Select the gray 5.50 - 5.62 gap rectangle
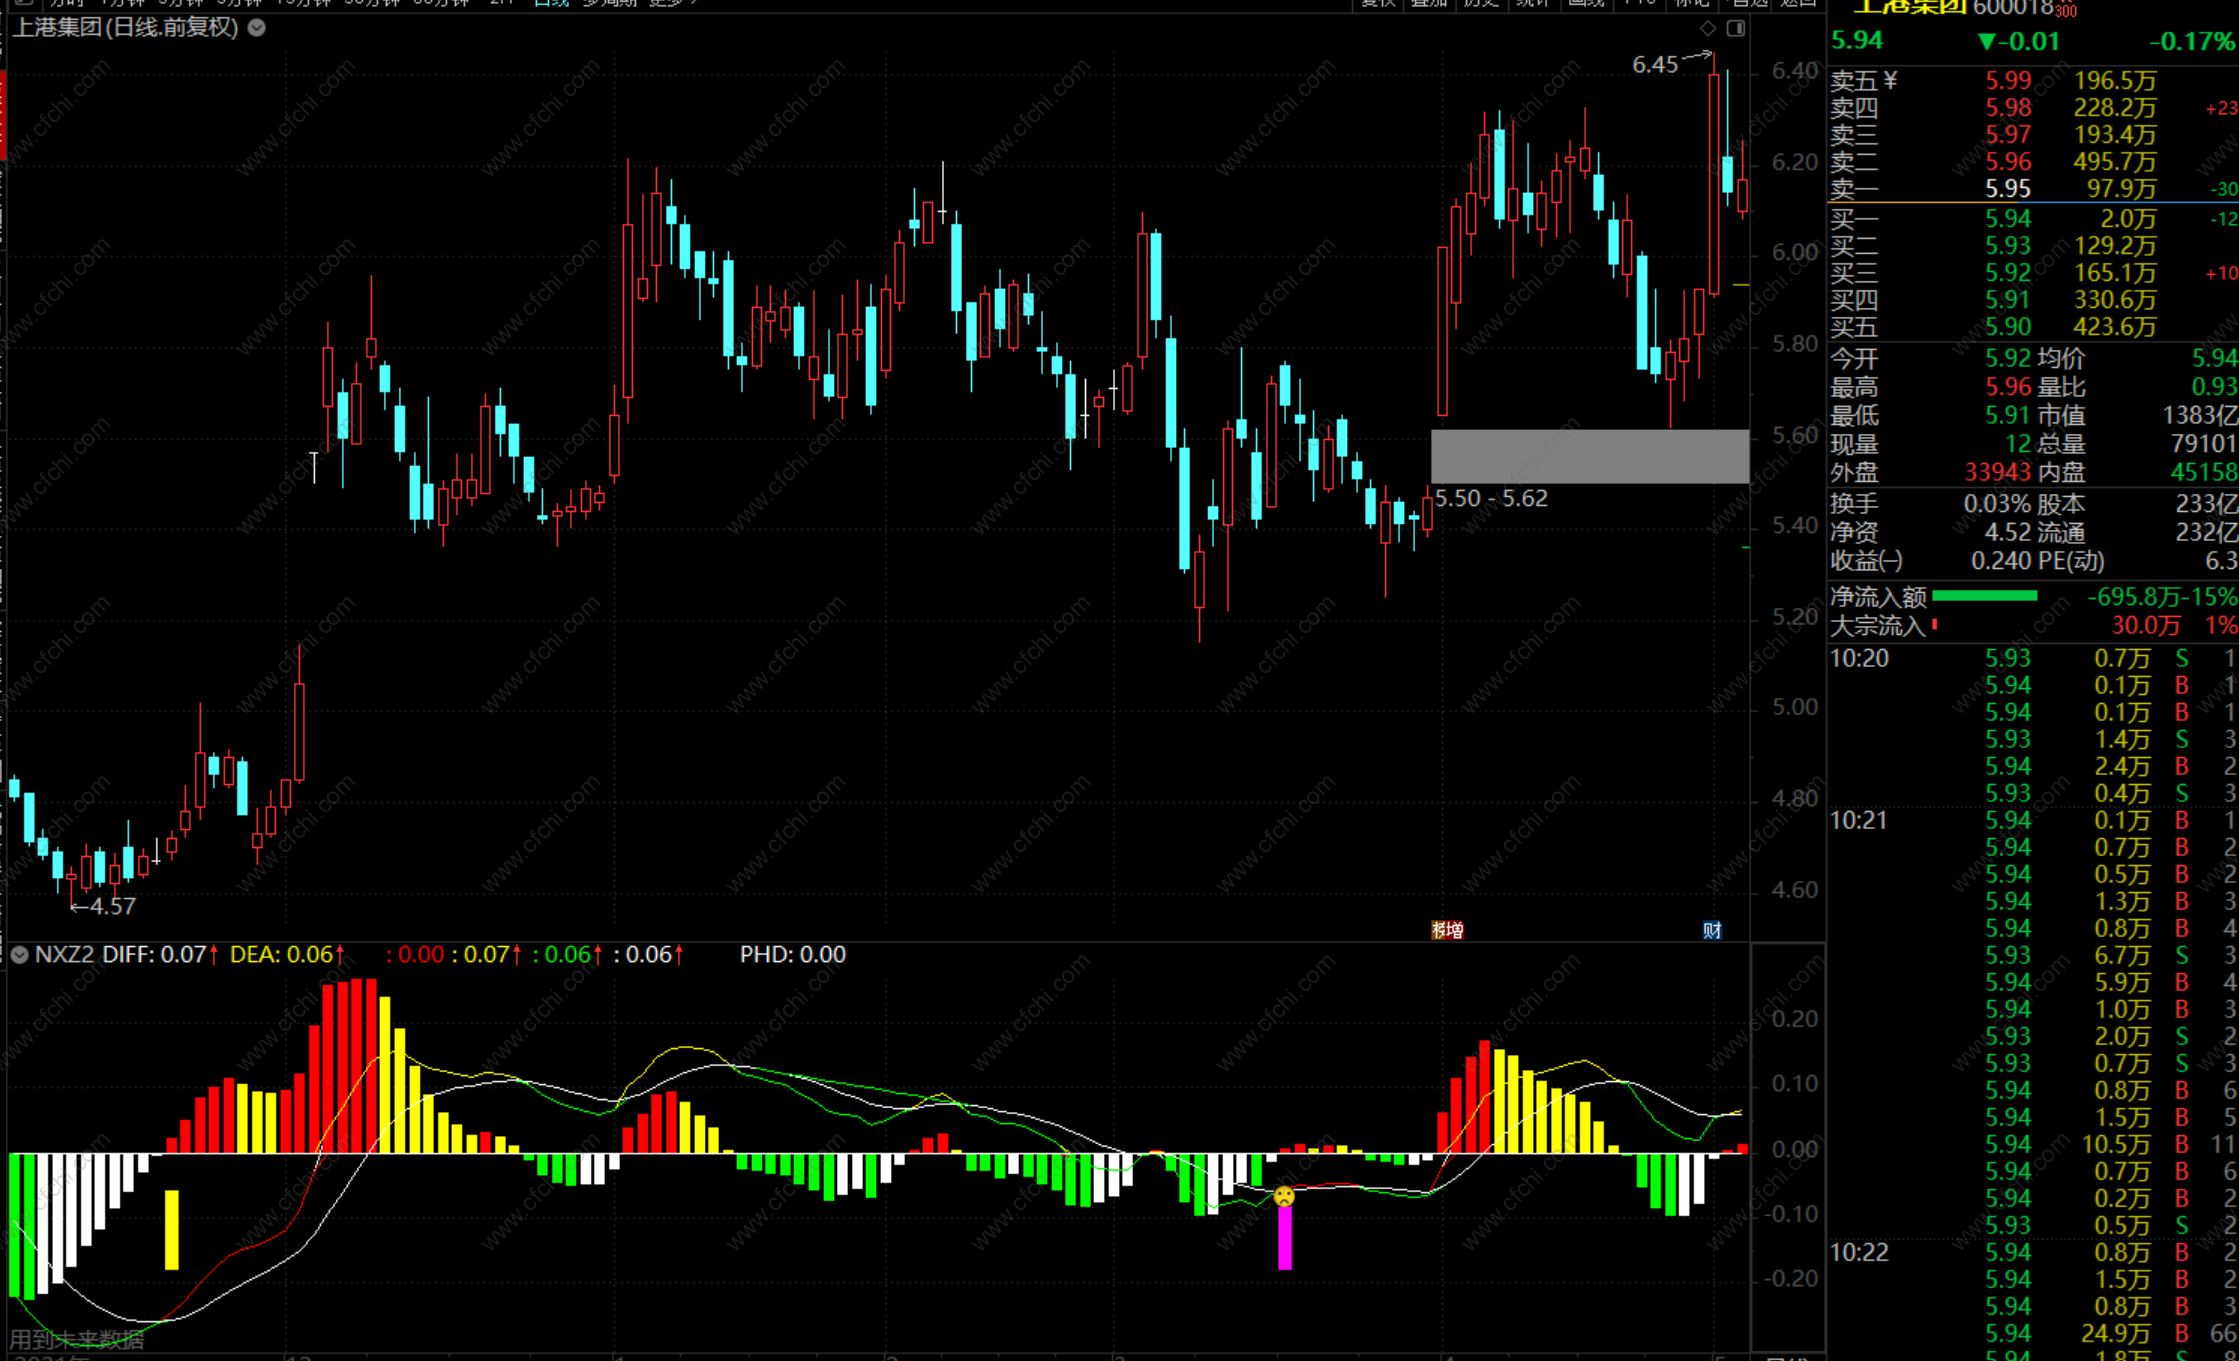The width and height of the screenshot is (2239, 1361). (1589, 457)
